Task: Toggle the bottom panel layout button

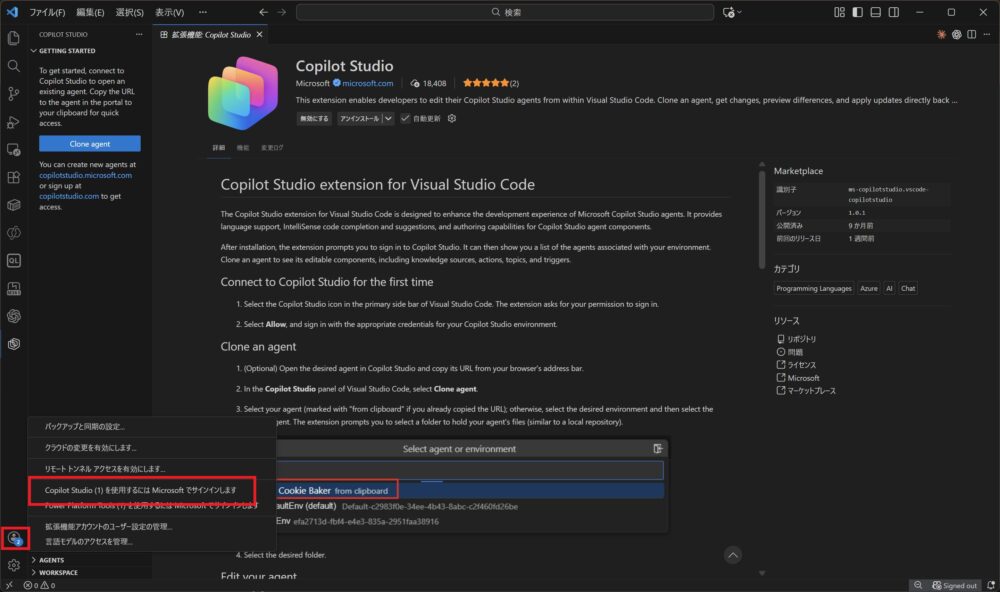Action: [875, 12]
